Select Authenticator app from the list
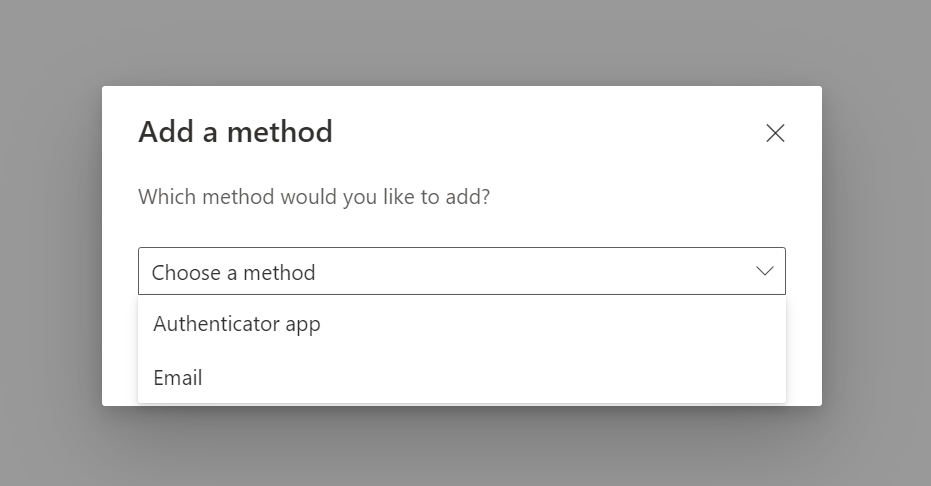The image size is (931, 486). 462,324
